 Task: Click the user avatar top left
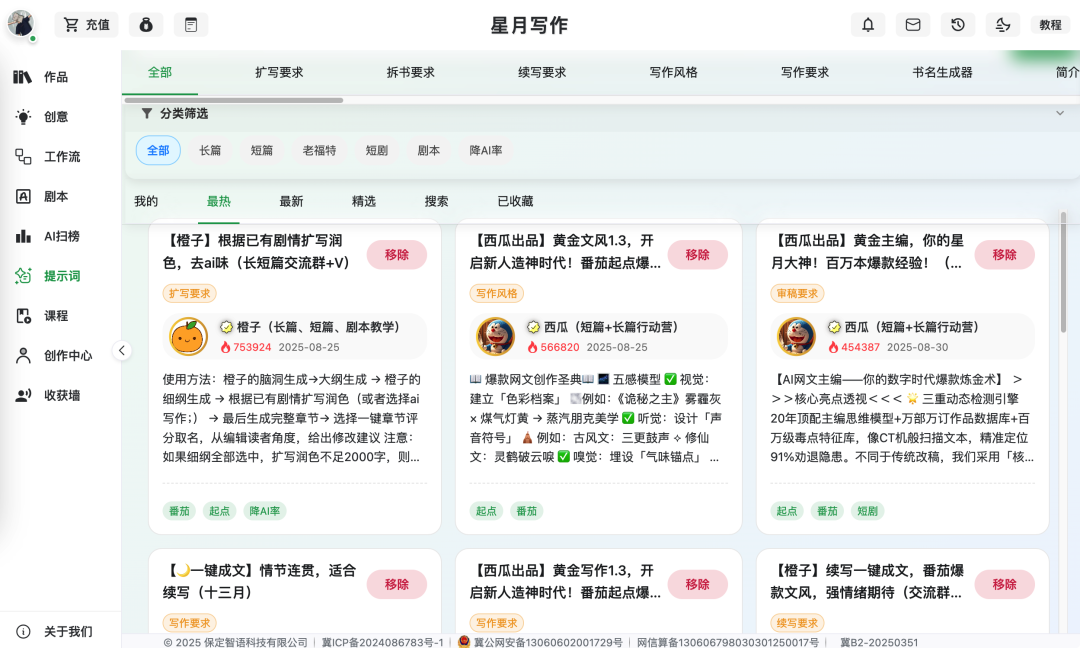[x=21, y=24]
